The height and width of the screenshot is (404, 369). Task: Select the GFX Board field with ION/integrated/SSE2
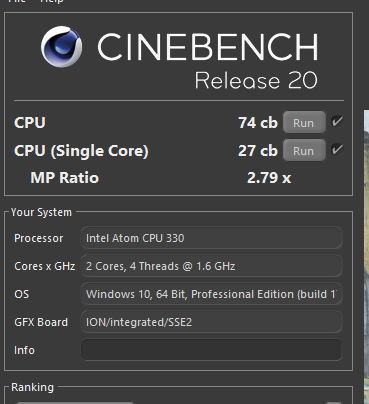(x=212, y=322)
